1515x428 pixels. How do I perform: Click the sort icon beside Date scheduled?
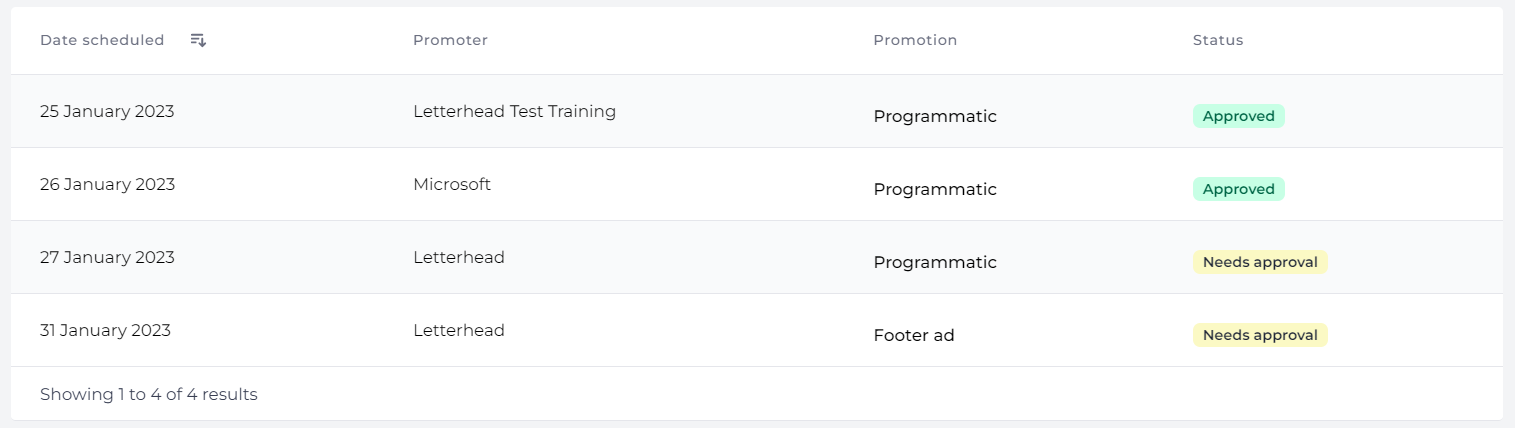(x=198, y=40)
